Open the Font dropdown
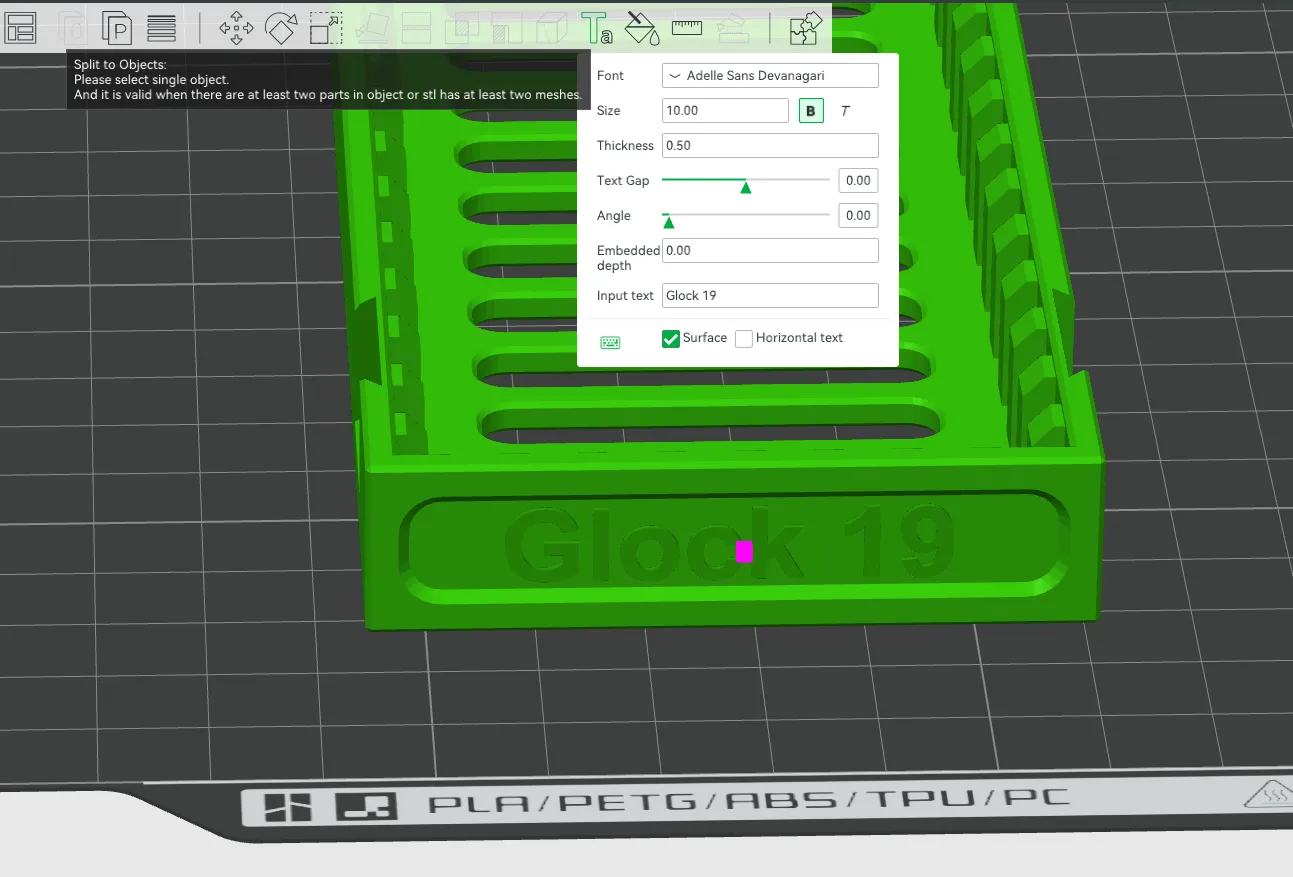This screenshot has height=877, width=1293. pyautogui.click(x=770, y=75)
